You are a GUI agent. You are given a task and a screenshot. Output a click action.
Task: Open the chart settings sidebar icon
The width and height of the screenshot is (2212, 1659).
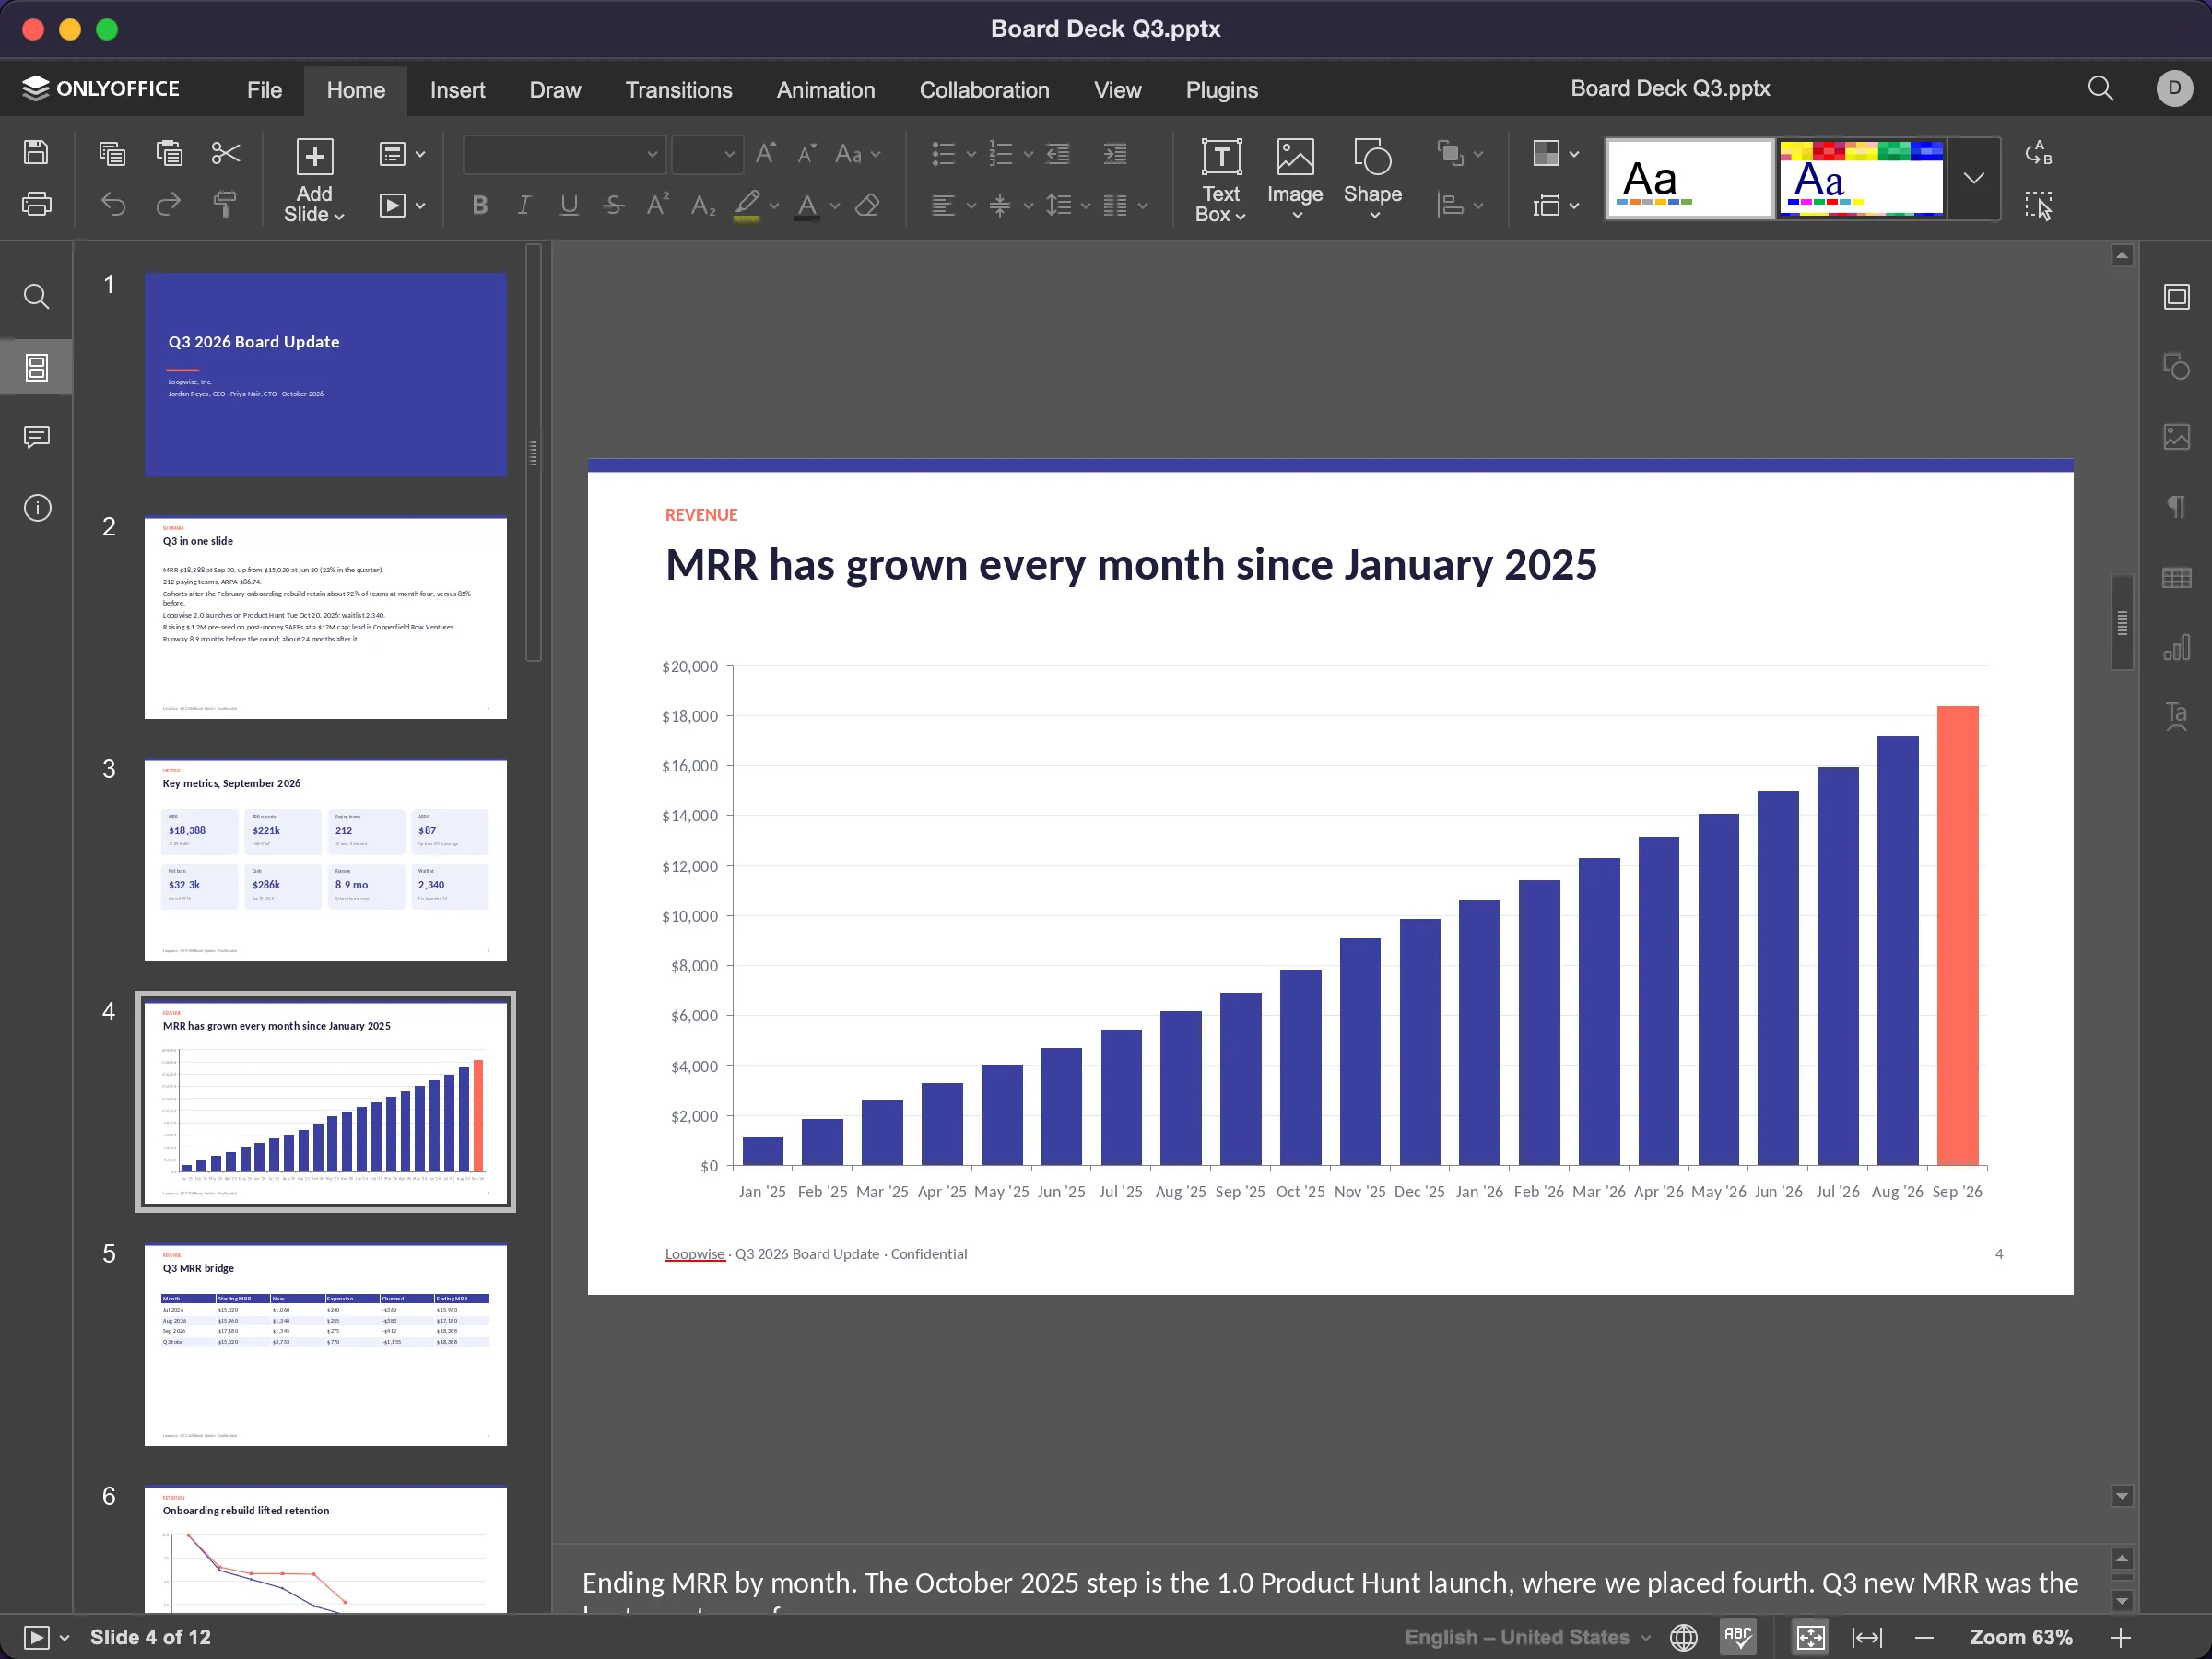click(2176, 647)
